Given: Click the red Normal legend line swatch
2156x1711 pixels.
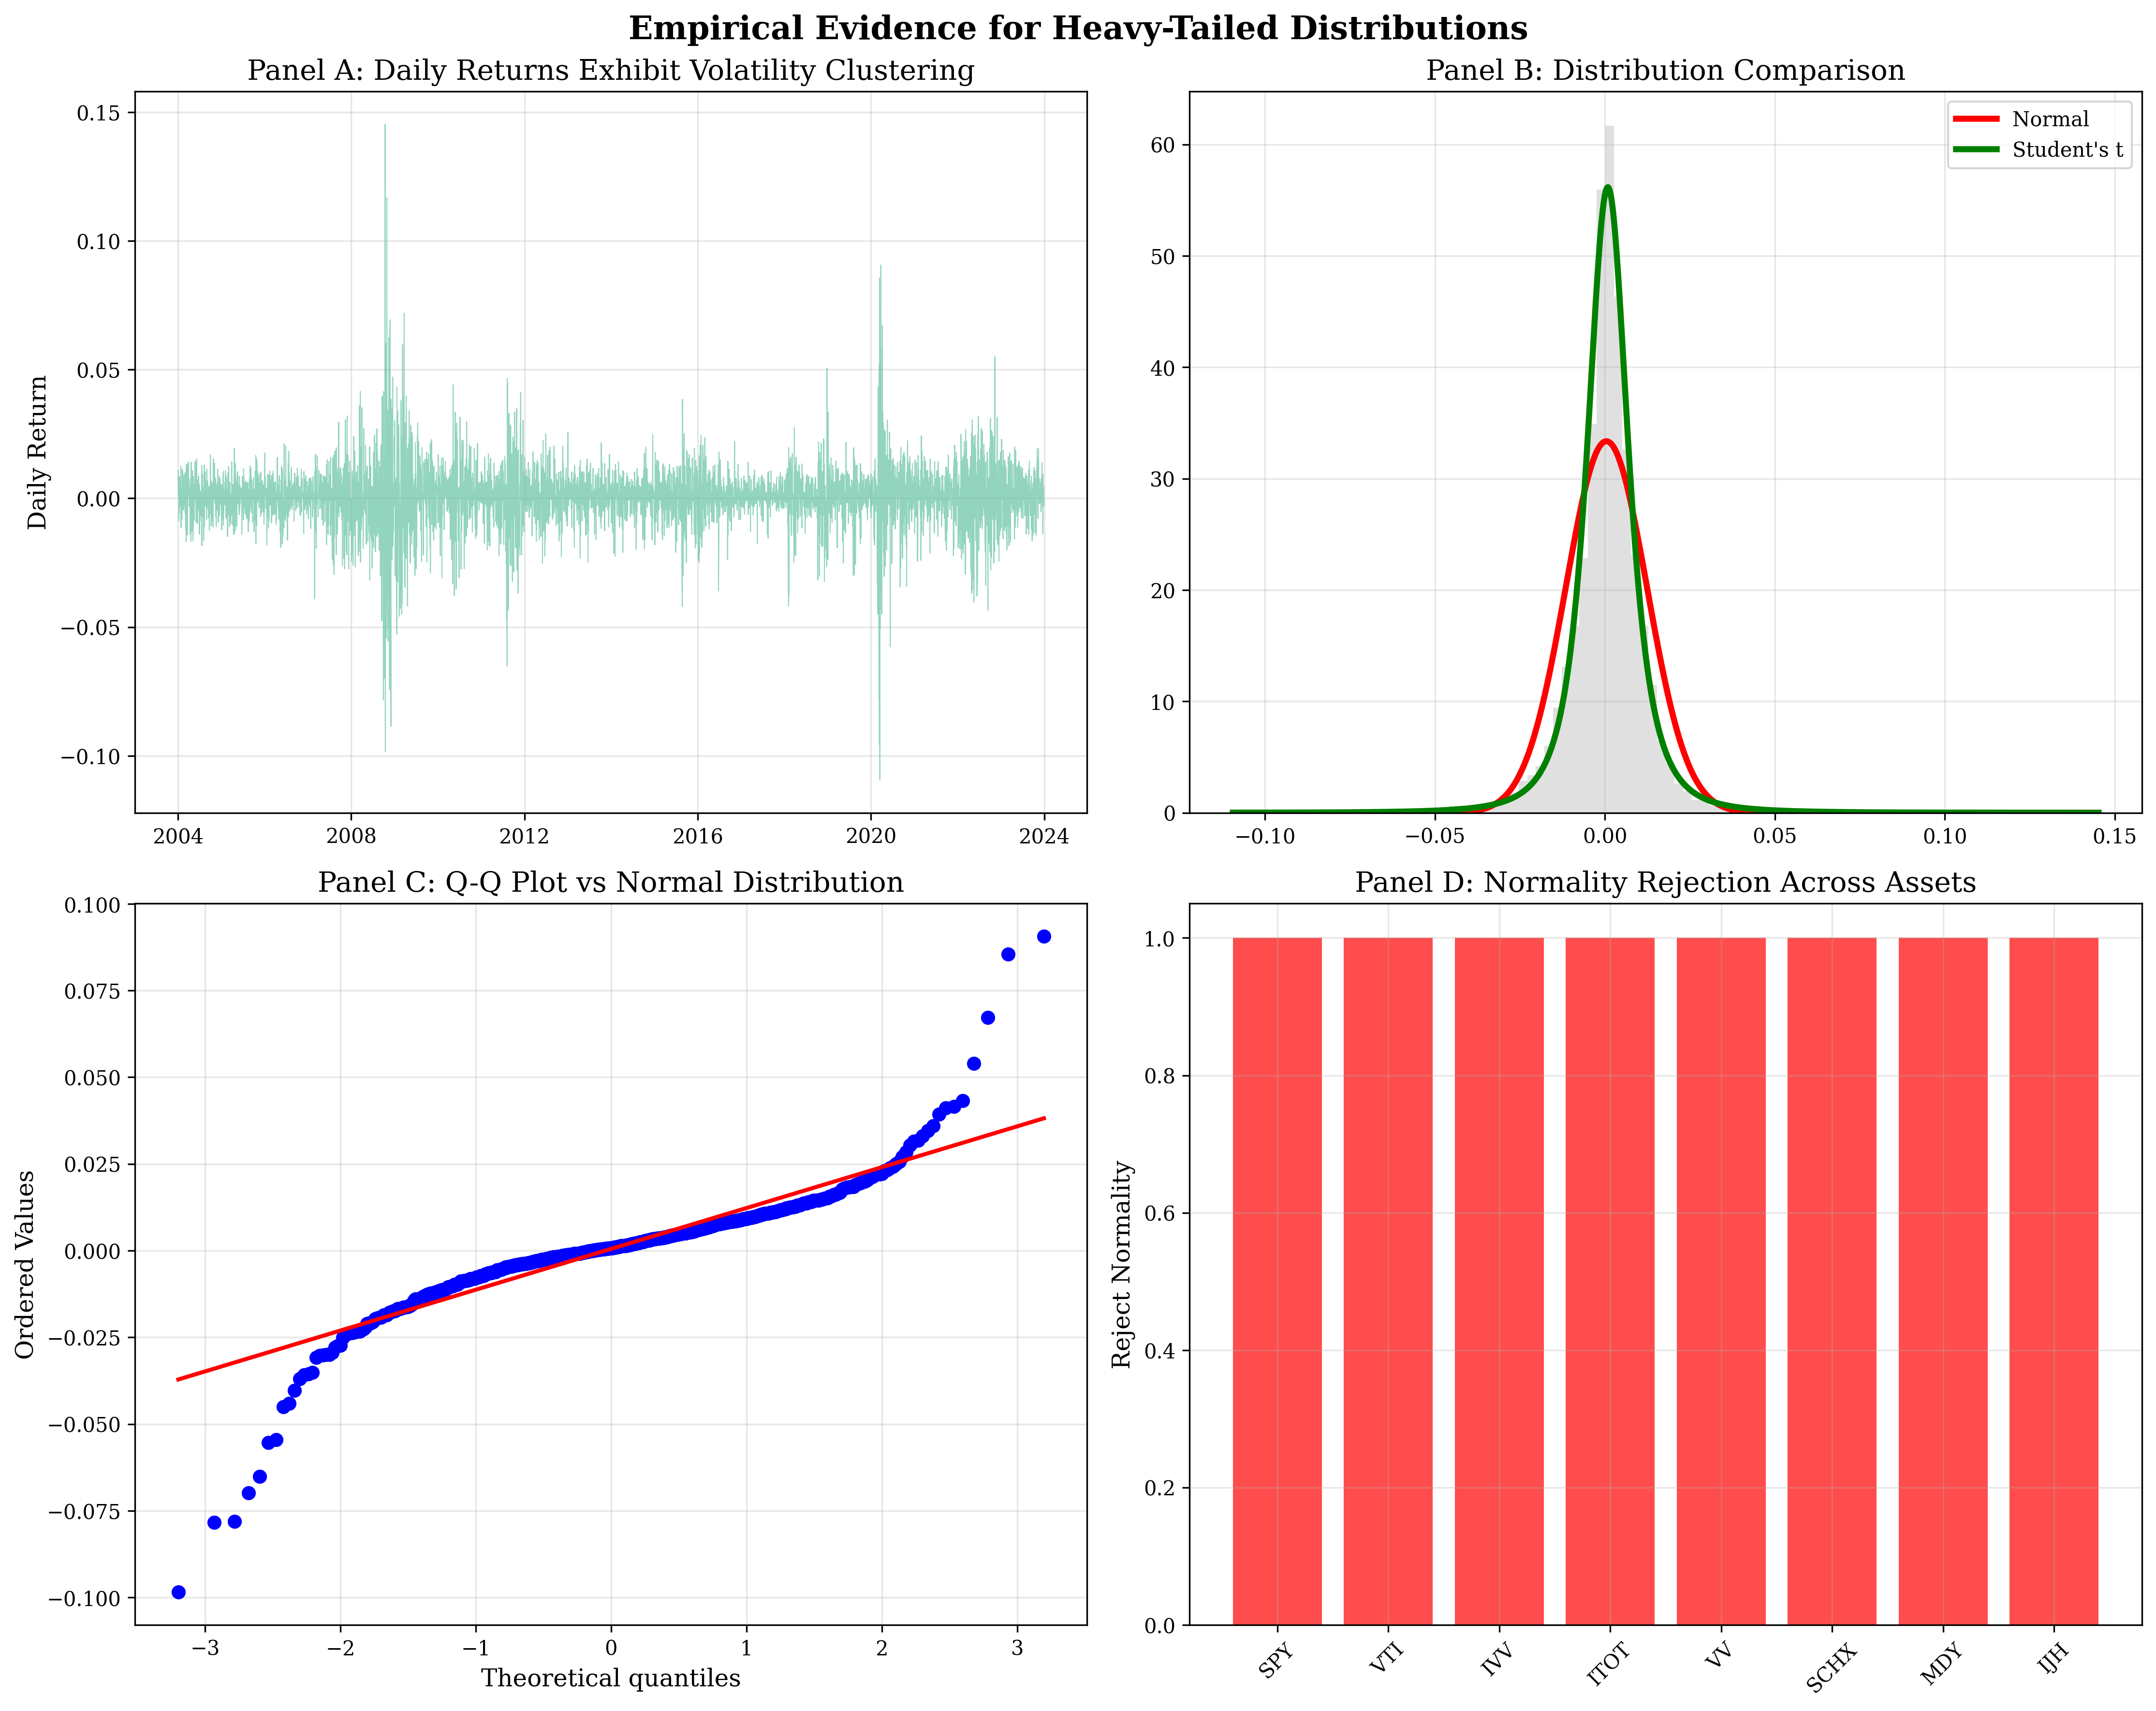Looking at the screenshot, I should coord(1976,119).
